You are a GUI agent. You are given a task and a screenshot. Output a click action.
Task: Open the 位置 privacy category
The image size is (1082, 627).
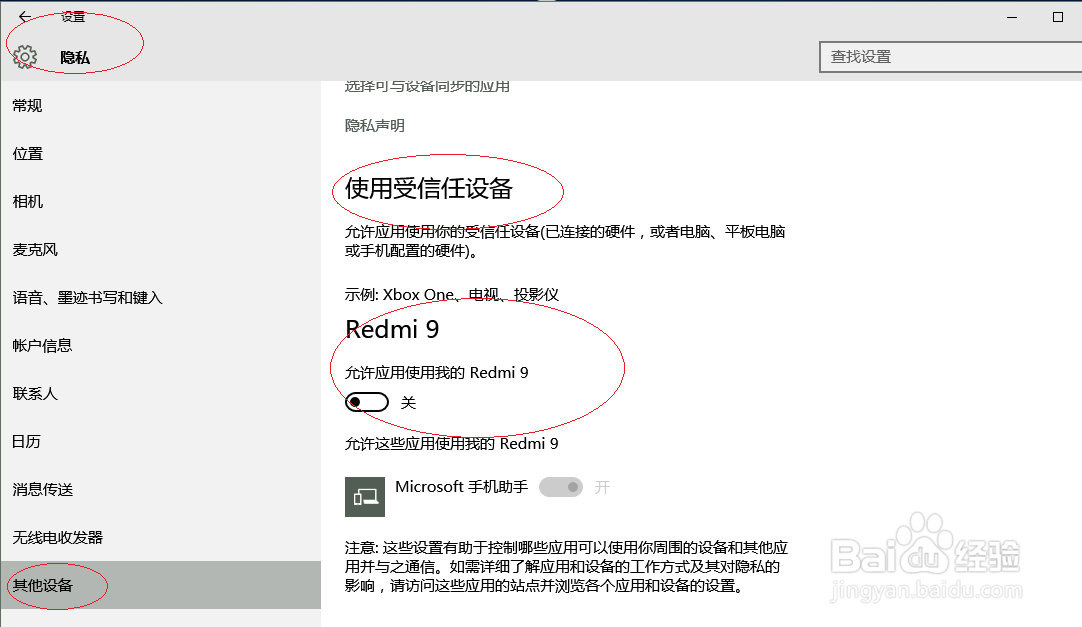point(161,154)
